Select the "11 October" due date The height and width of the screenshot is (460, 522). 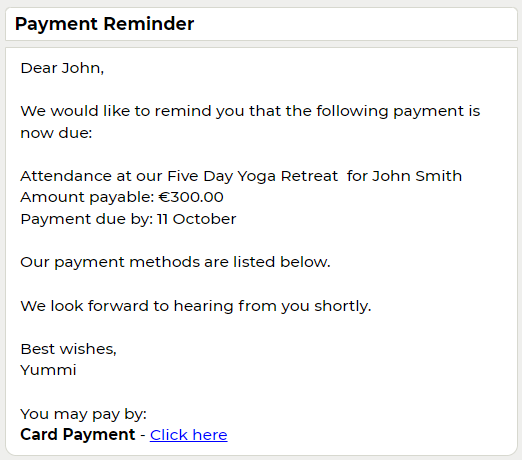pos(197,219)
